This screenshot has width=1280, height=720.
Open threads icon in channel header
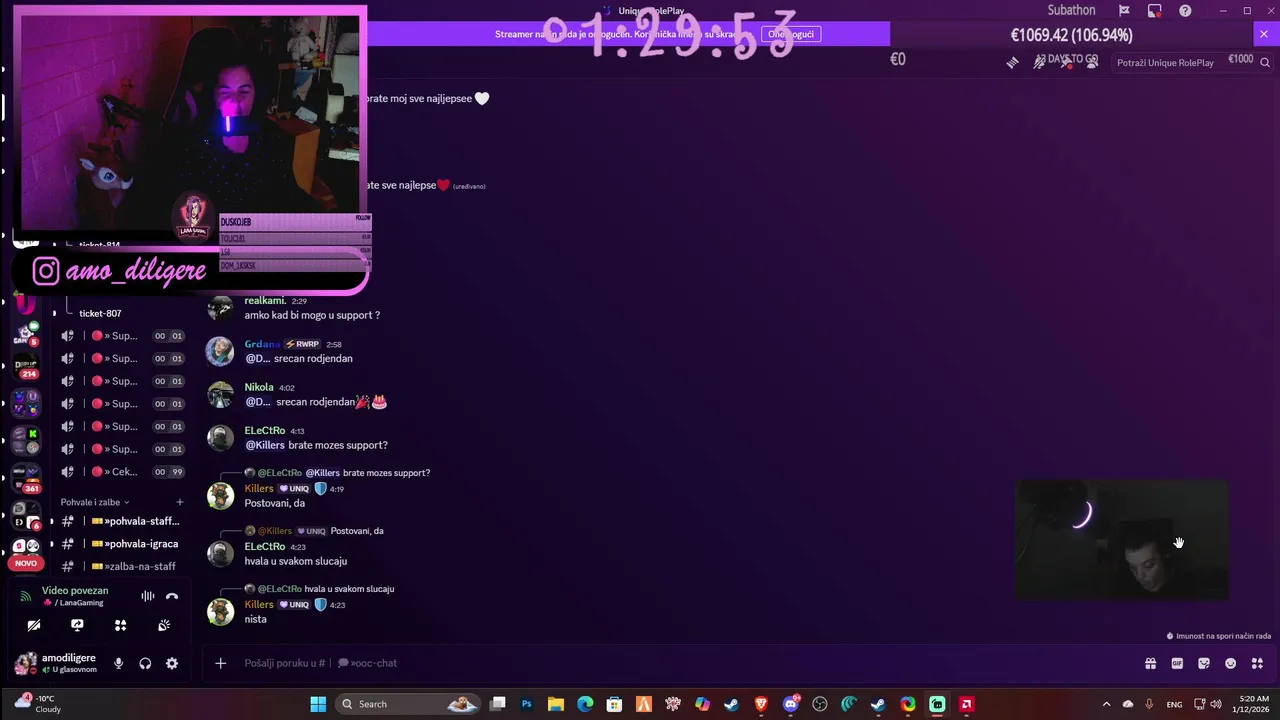pos(1013,62)
